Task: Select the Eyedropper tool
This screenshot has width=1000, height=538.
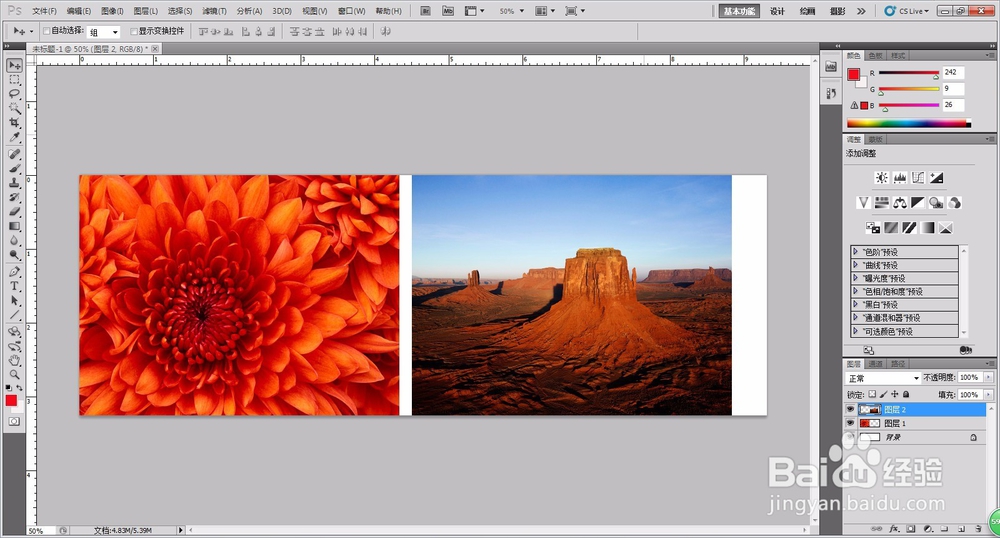Action: [14, 136]
